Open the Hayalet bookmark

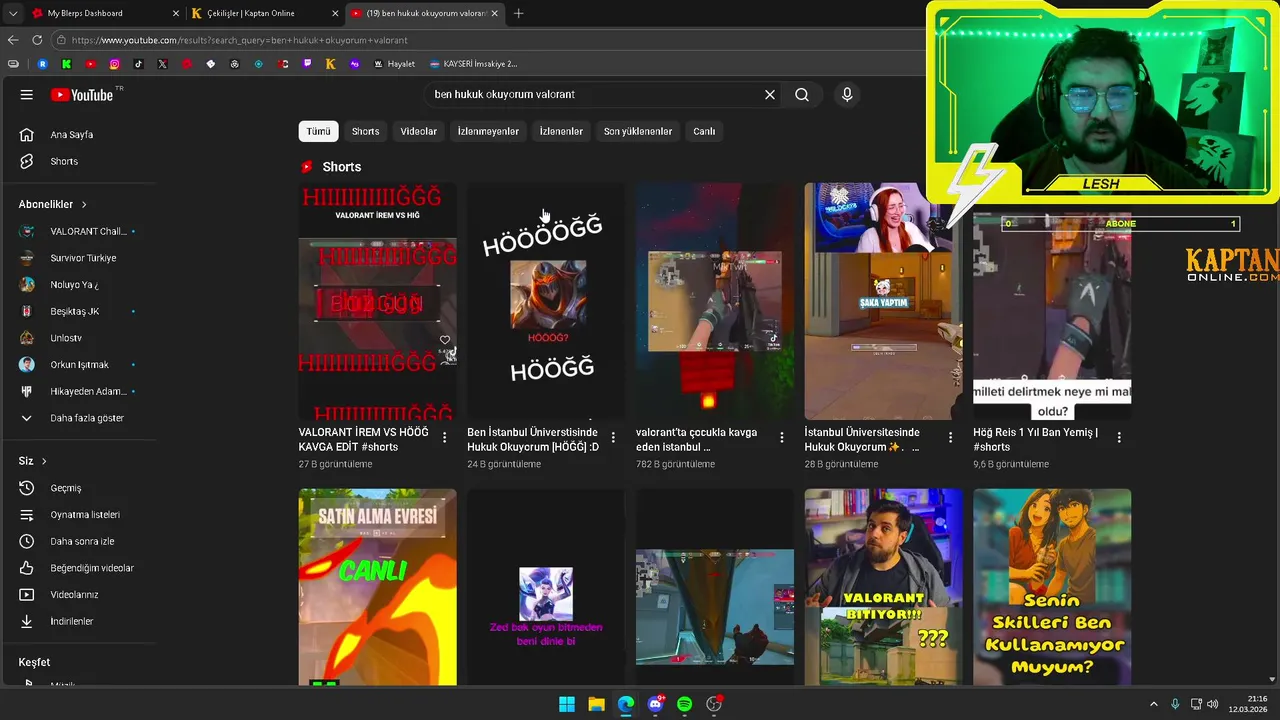[394, 64]
